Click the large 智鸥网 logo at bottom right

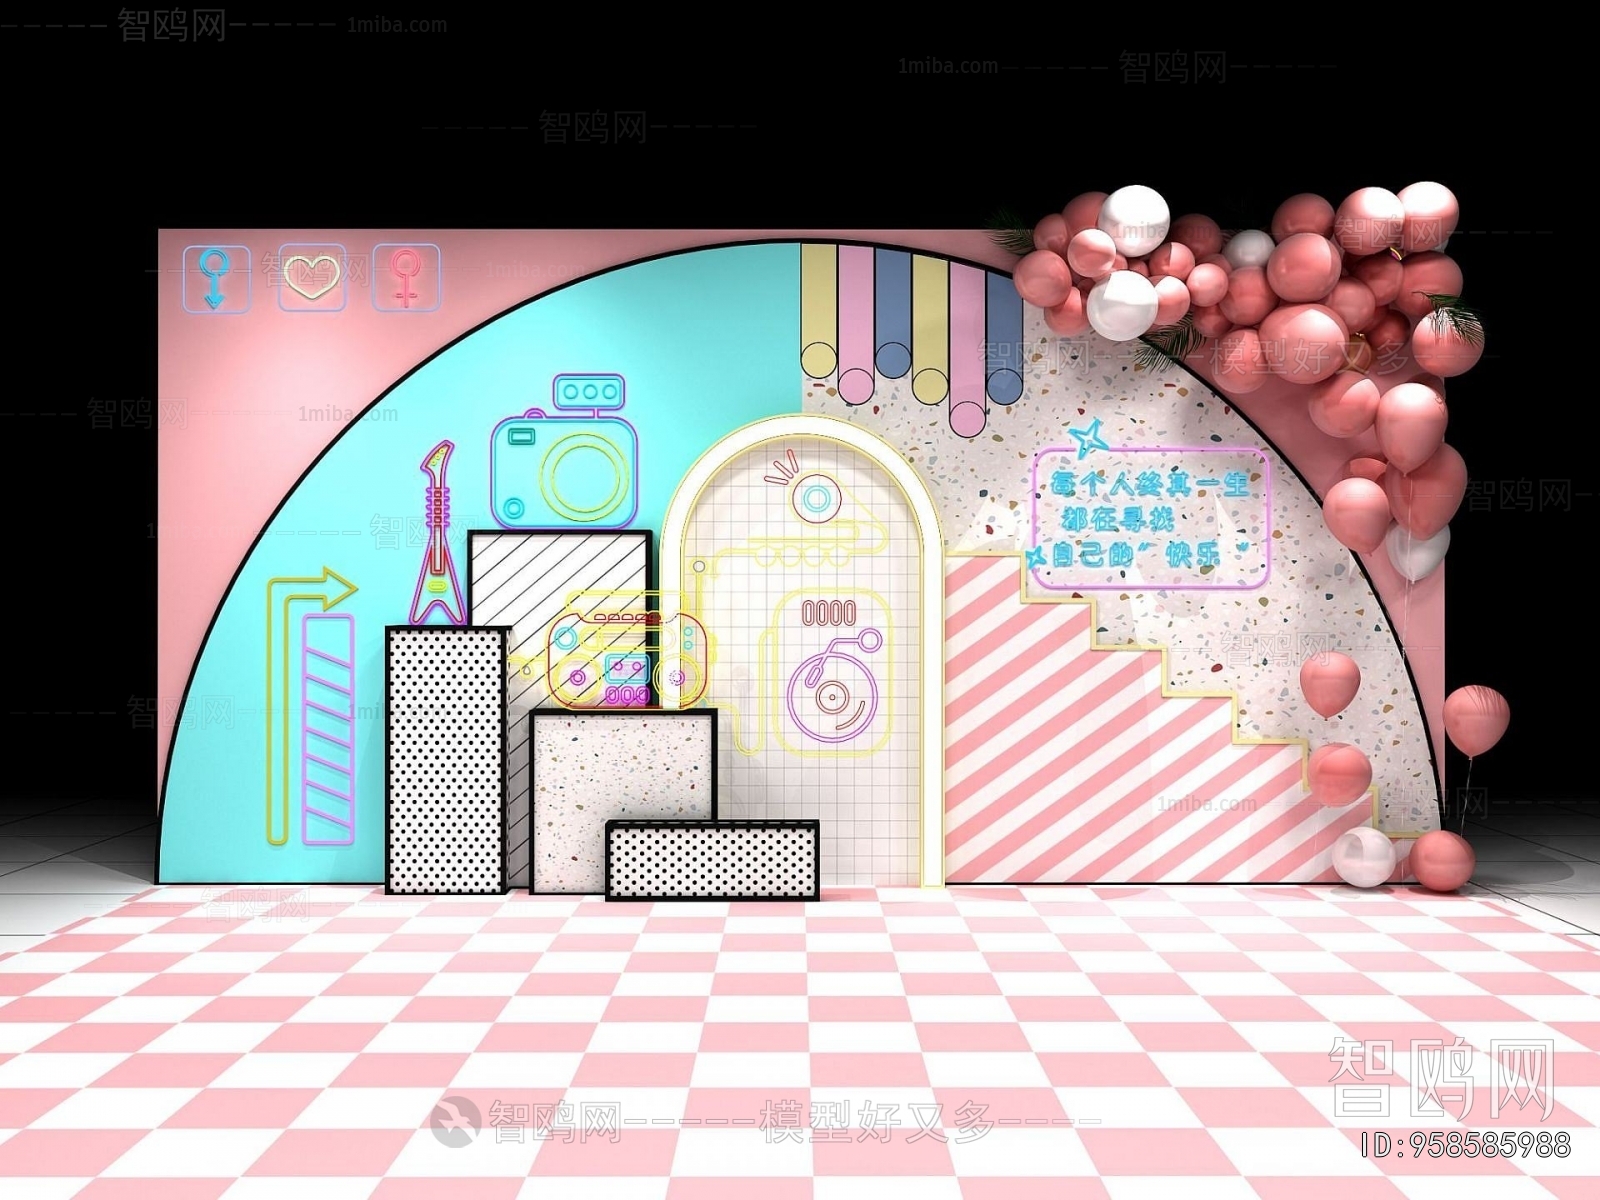[x=1440, y=1077]
